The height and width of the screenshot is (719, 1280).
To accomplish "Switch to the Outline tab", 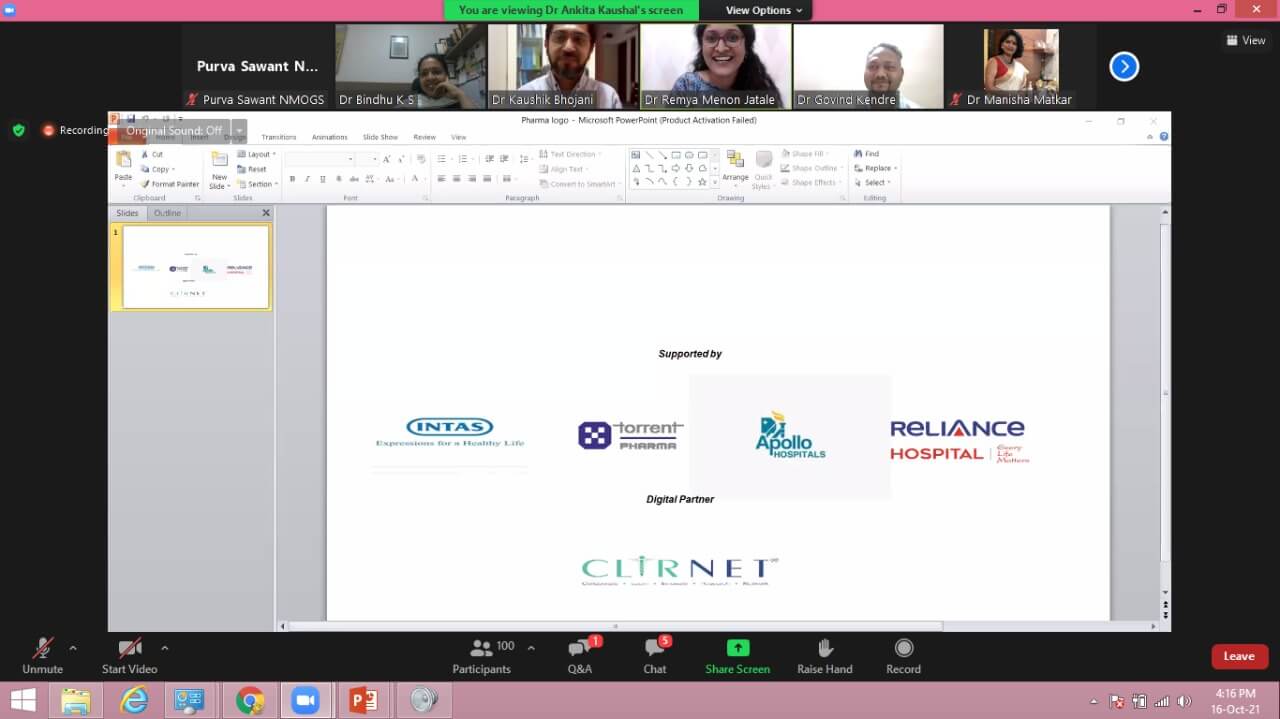I will click(x=167, y=213).
